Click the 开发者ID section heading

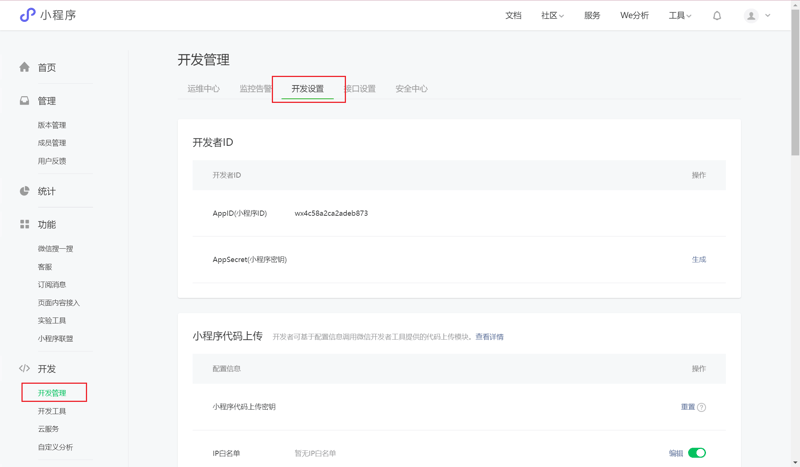tap(213, 142)
